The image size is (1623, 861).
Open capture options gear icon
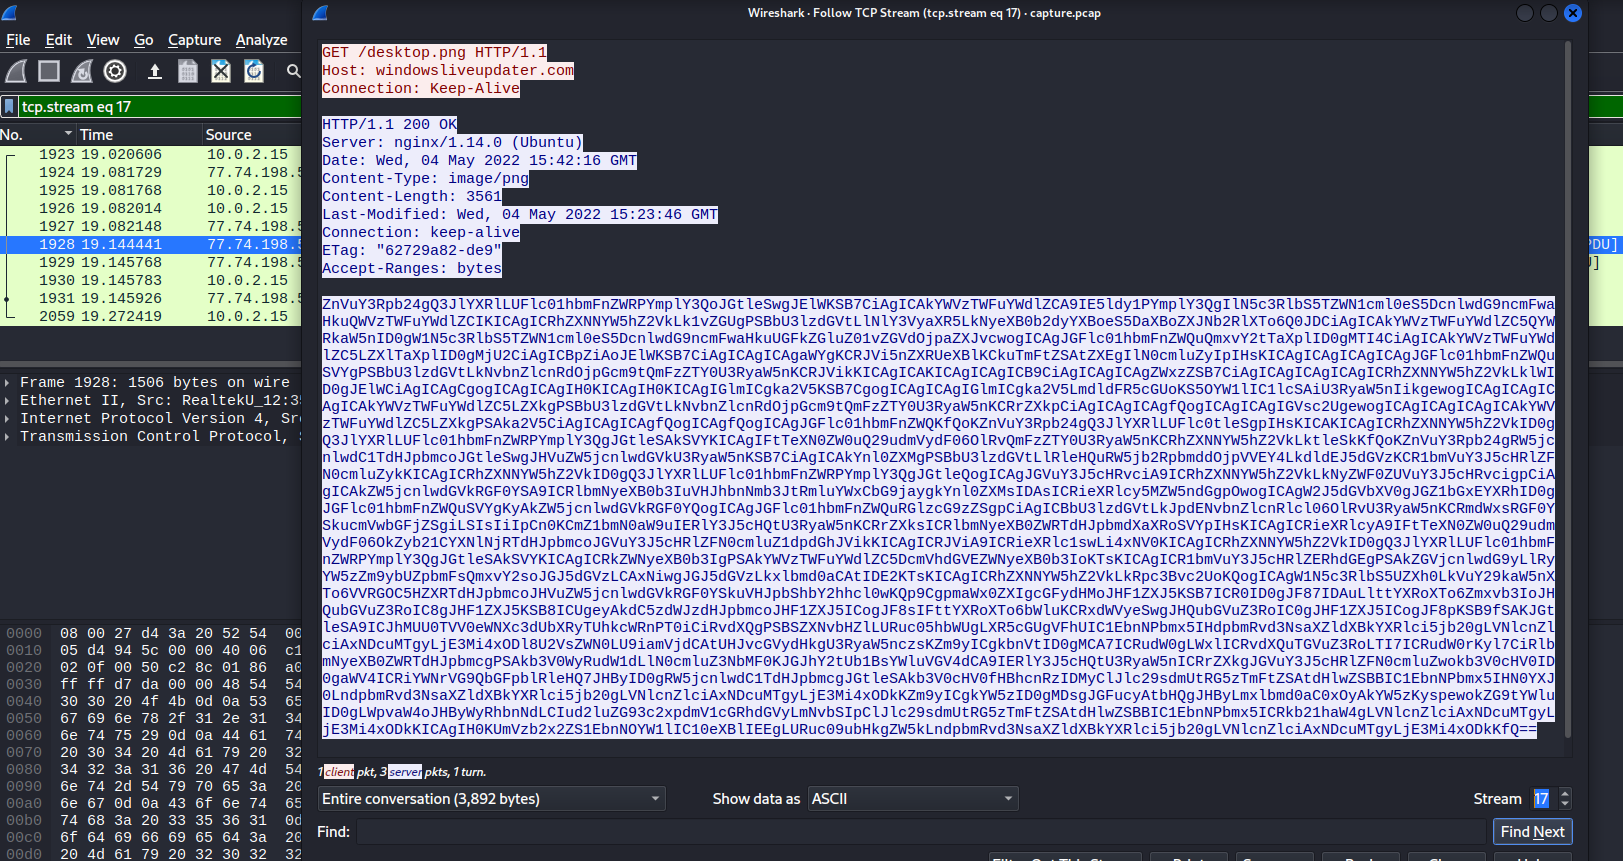115,71
